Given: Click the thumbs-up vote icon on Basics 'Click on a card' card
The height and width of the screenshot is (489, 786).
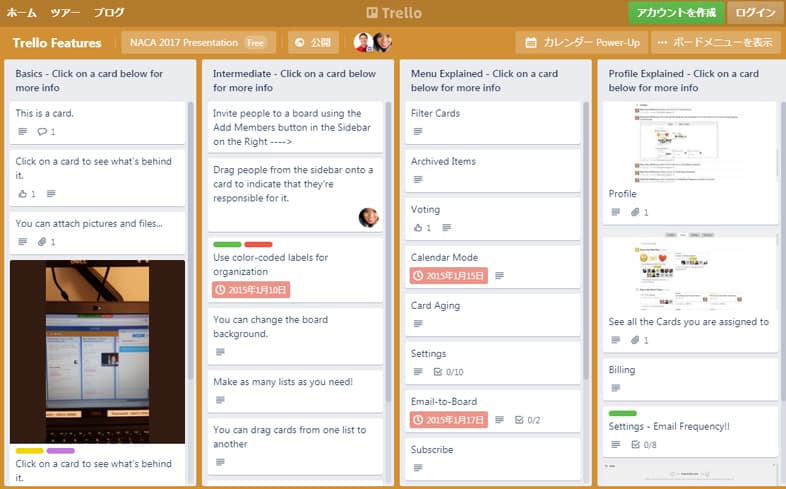Looking at the screenshot, I should coord(23,194).
